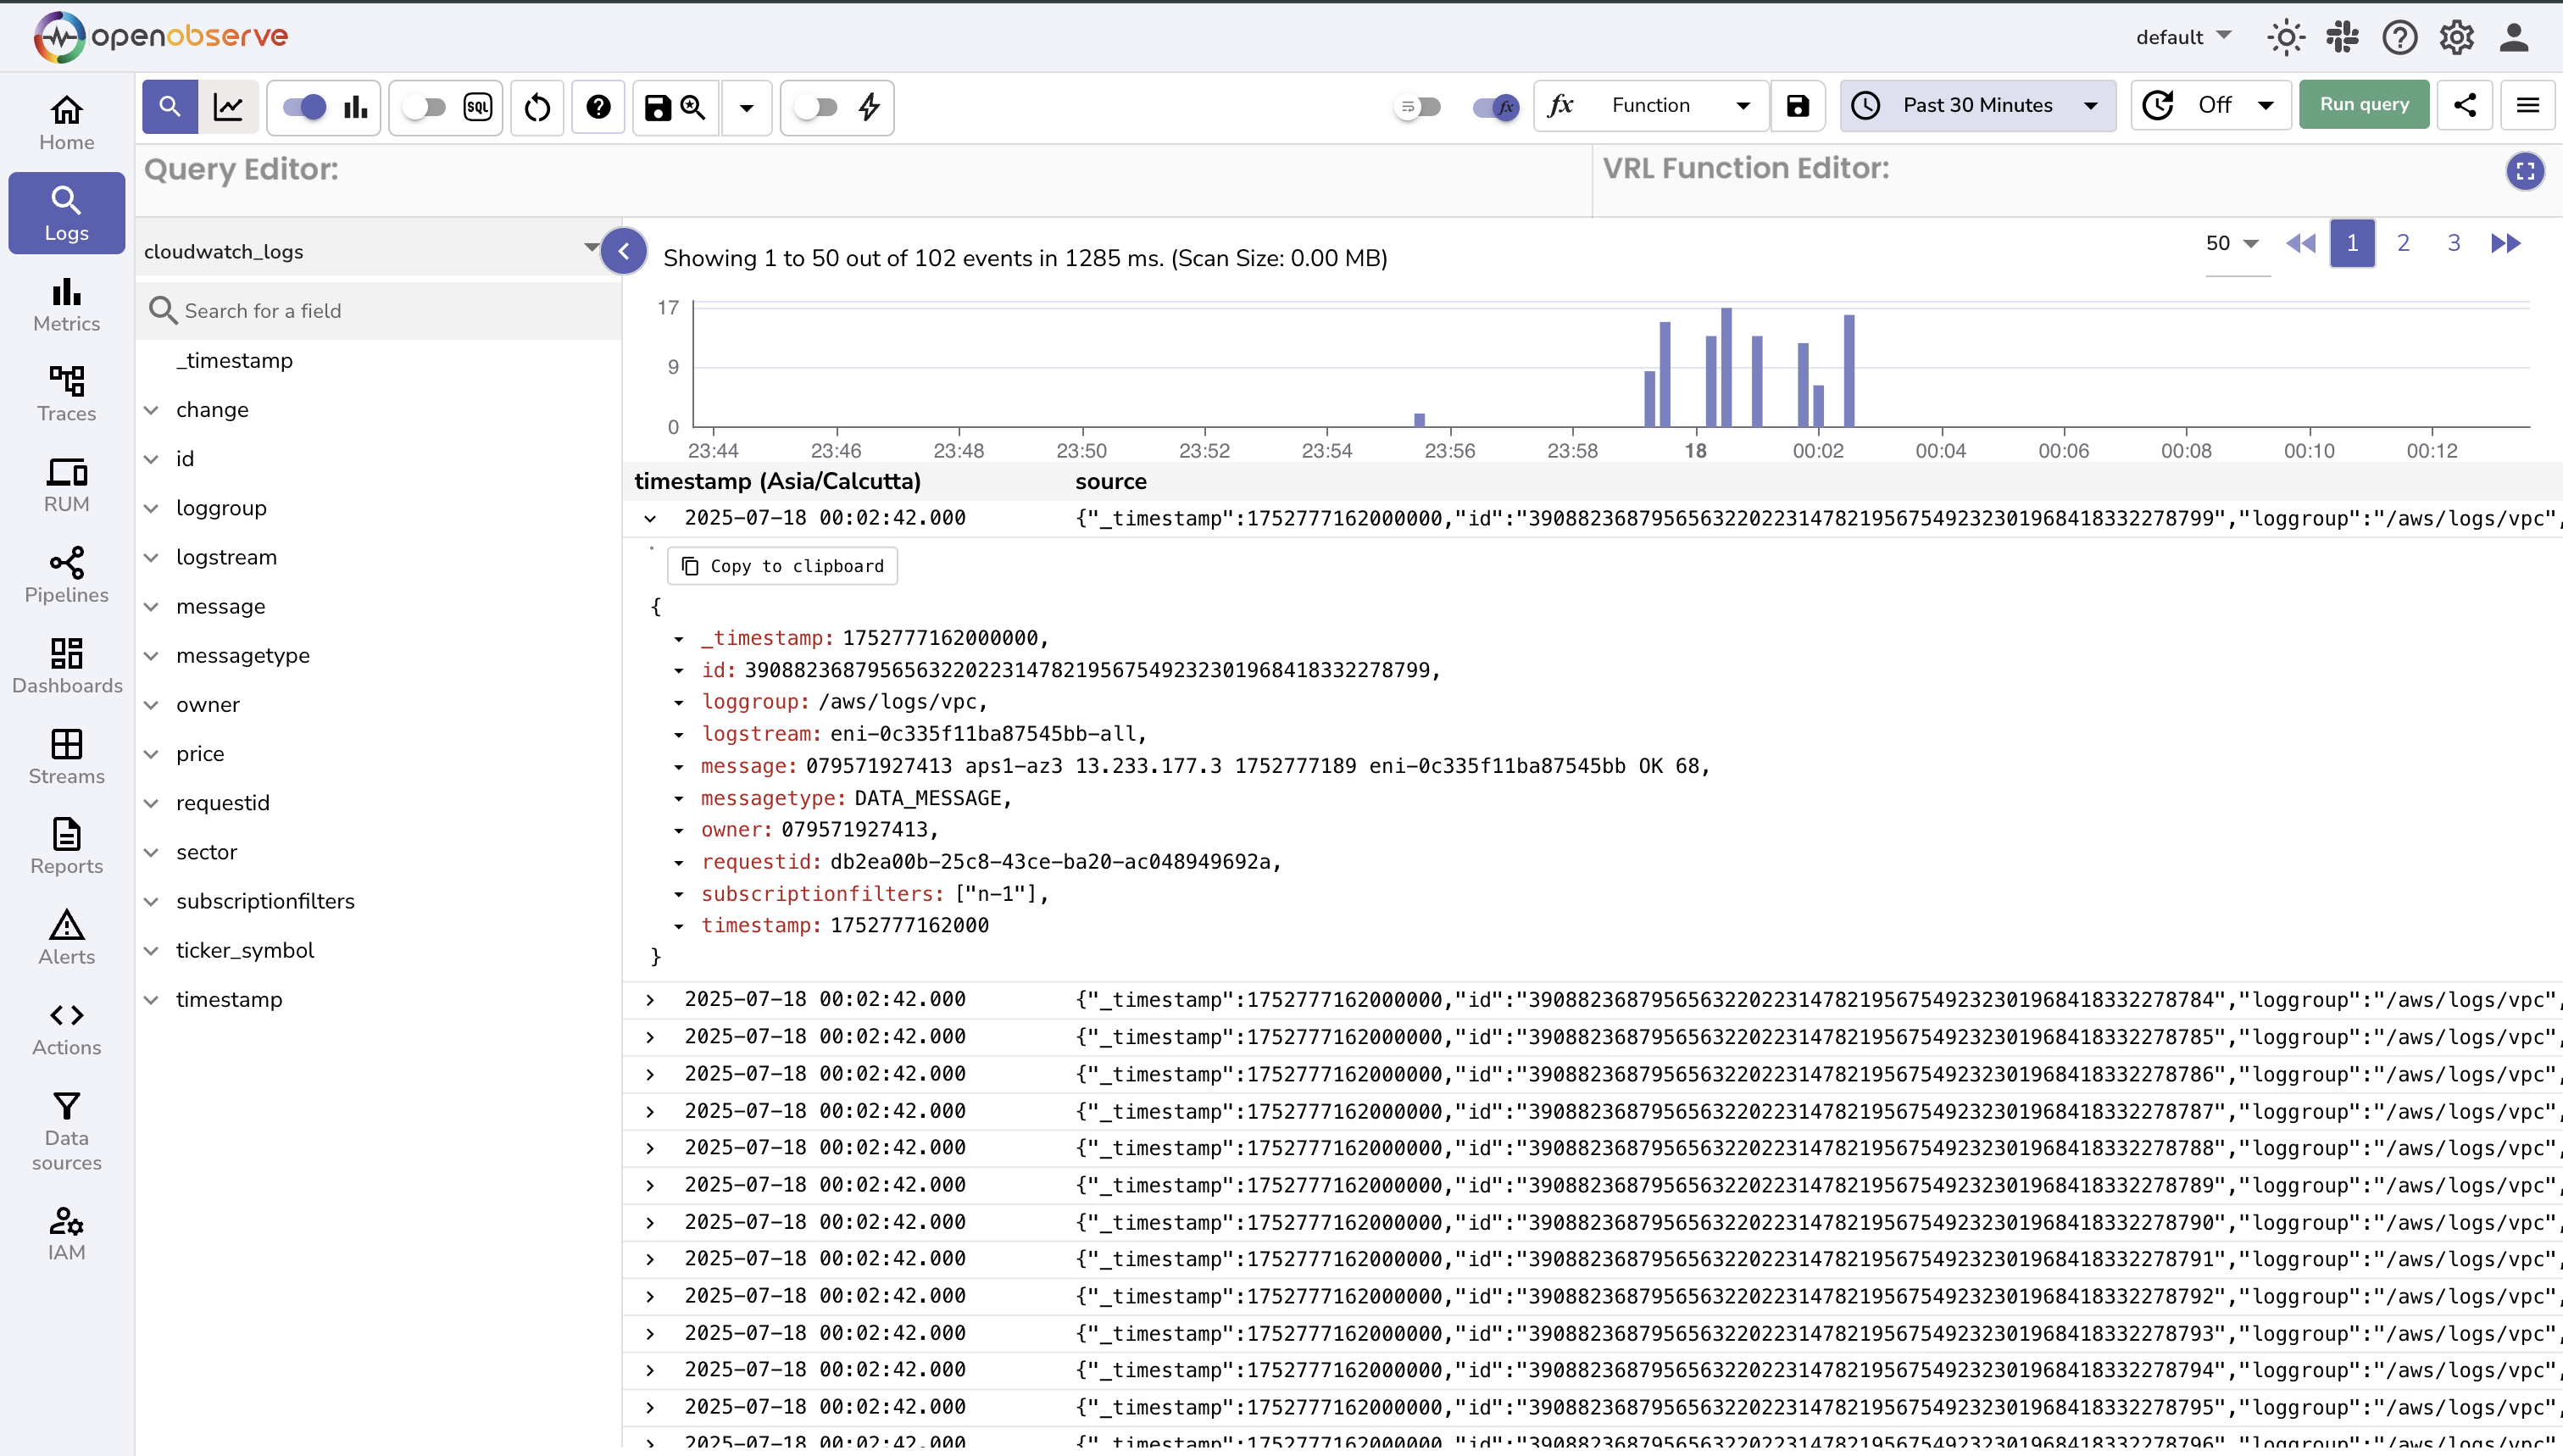This screenshot has height=1456, width=2563.
Task: Expand the loggroup field in field list
Action: pyautogui.click(x=151, y=508)
